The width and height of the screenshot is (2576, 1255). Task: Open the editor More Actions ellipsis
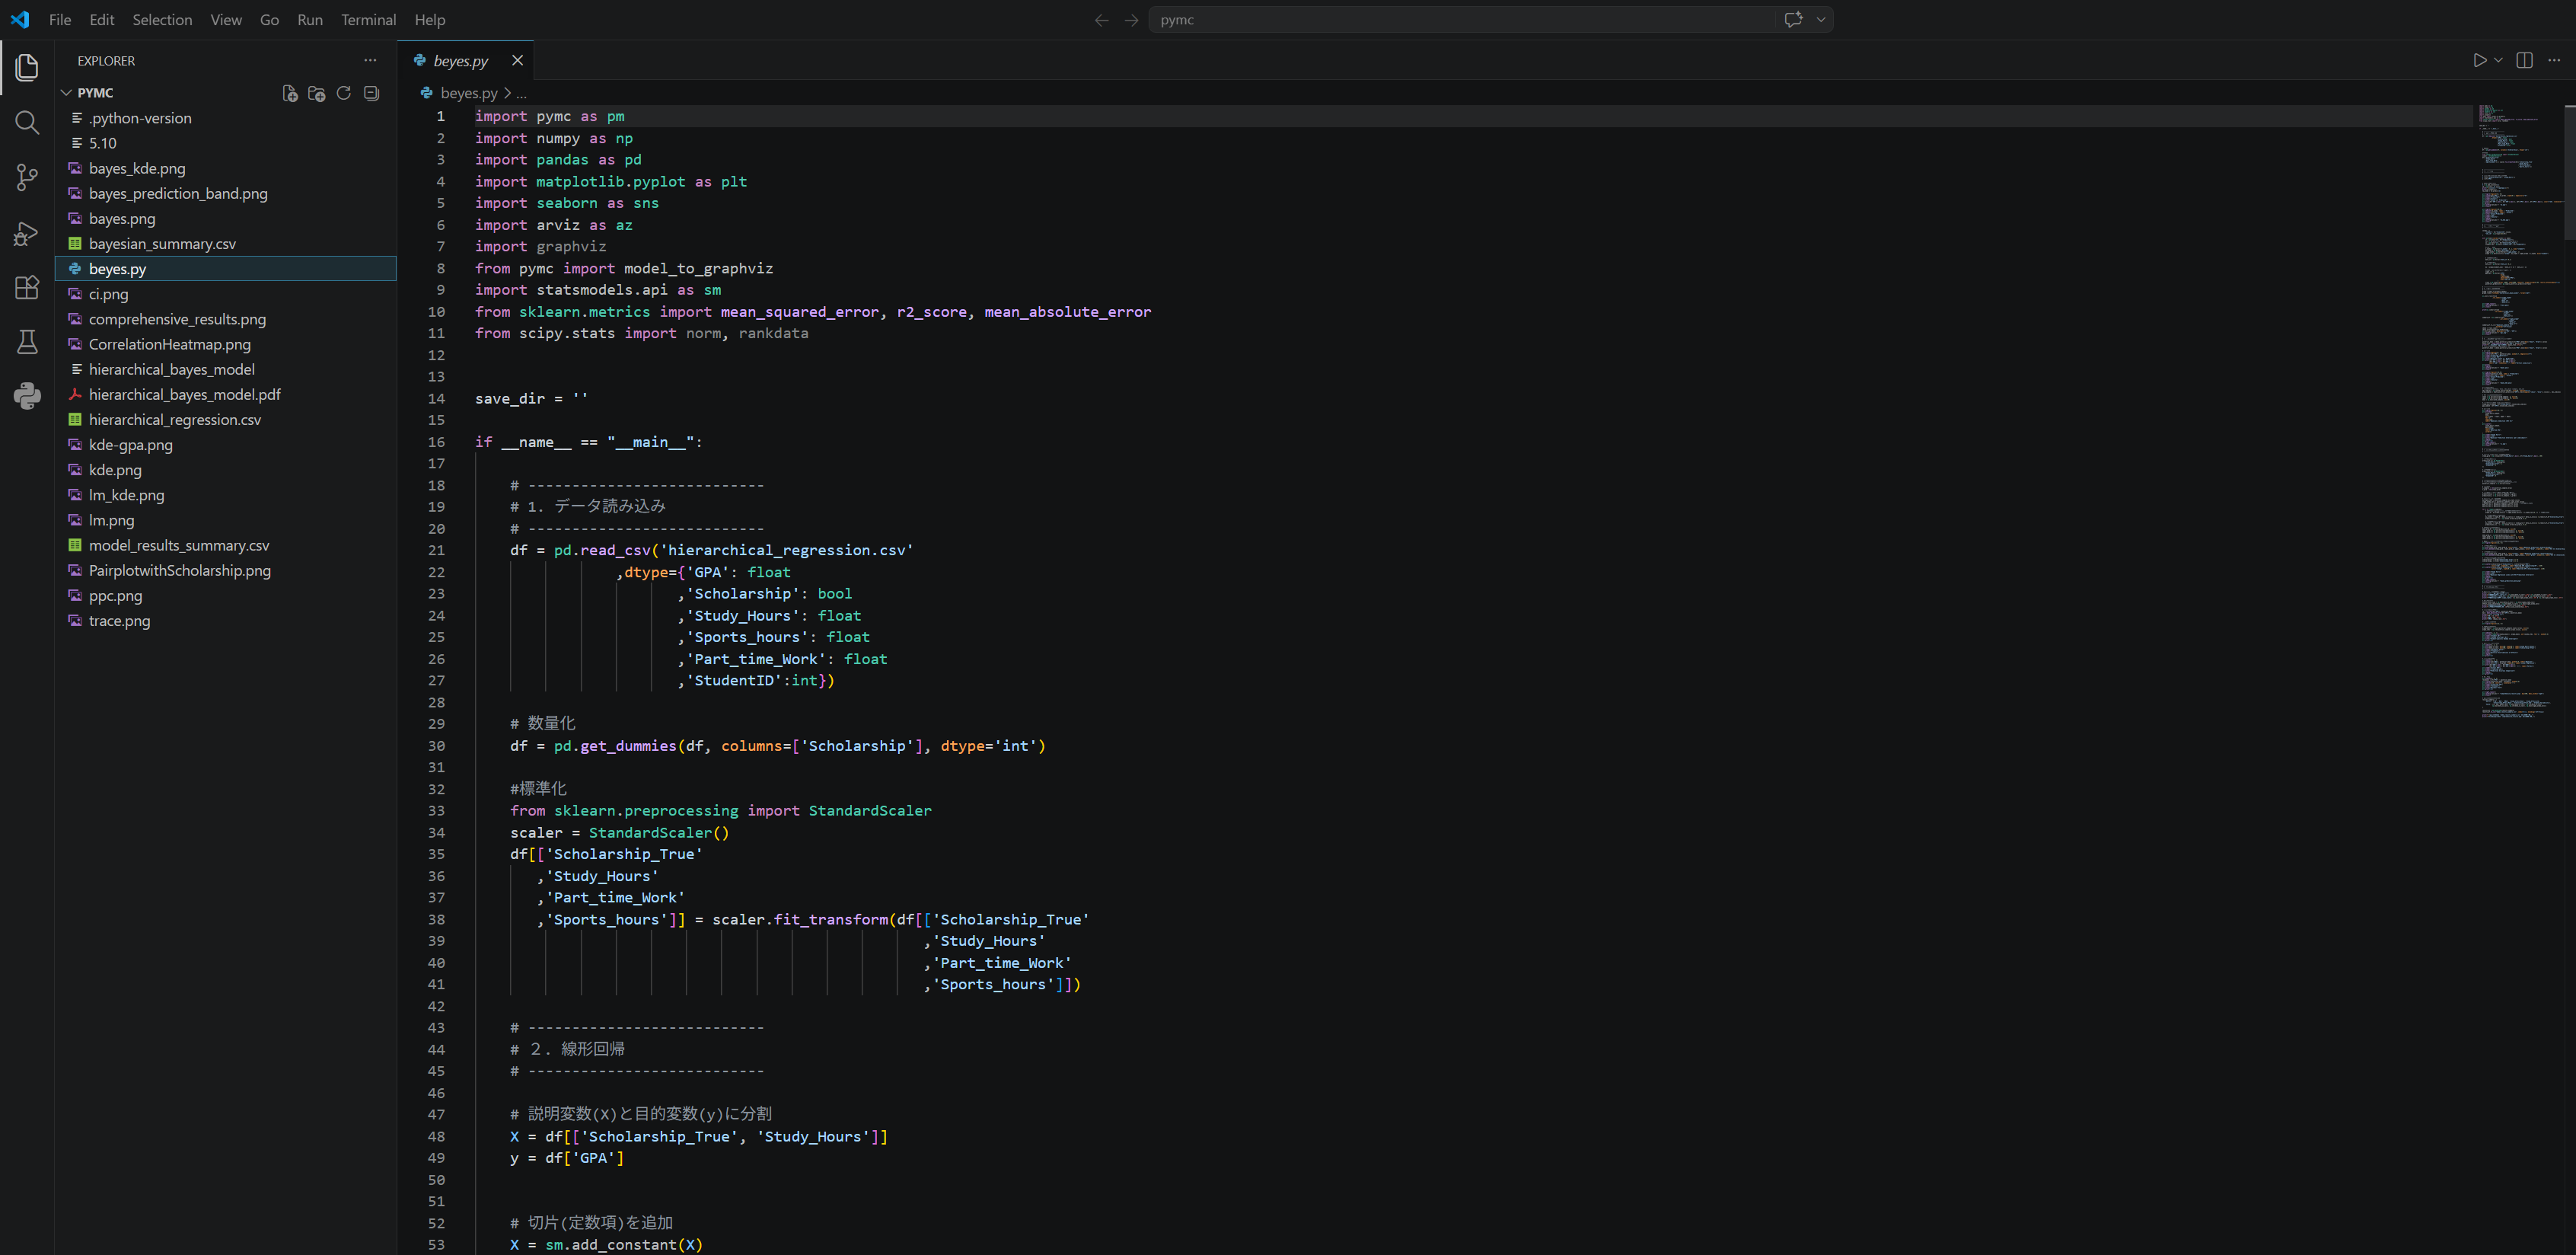[x=2553, y=59]
